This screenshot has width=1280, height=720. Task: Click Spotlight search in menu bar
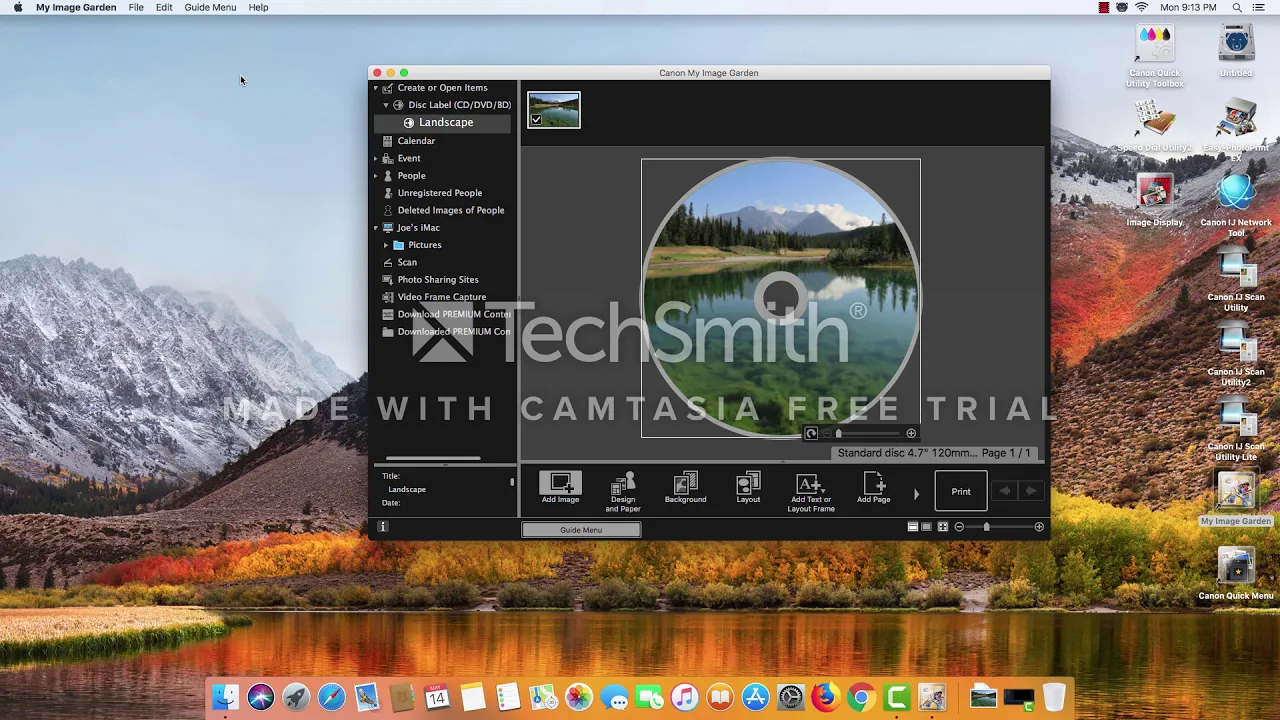[x=1237, y=7]
